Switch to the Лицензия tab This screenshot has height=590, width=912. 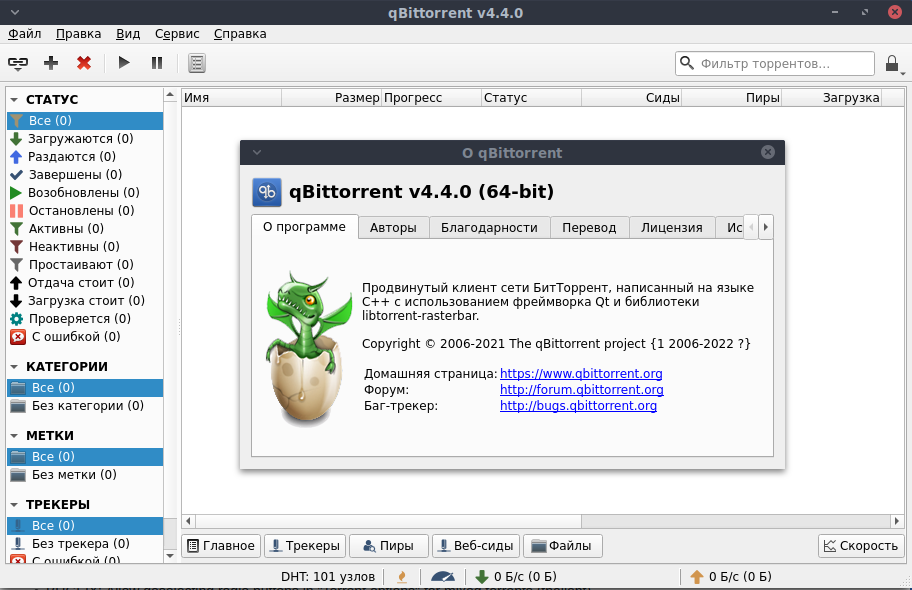(672, 228)
